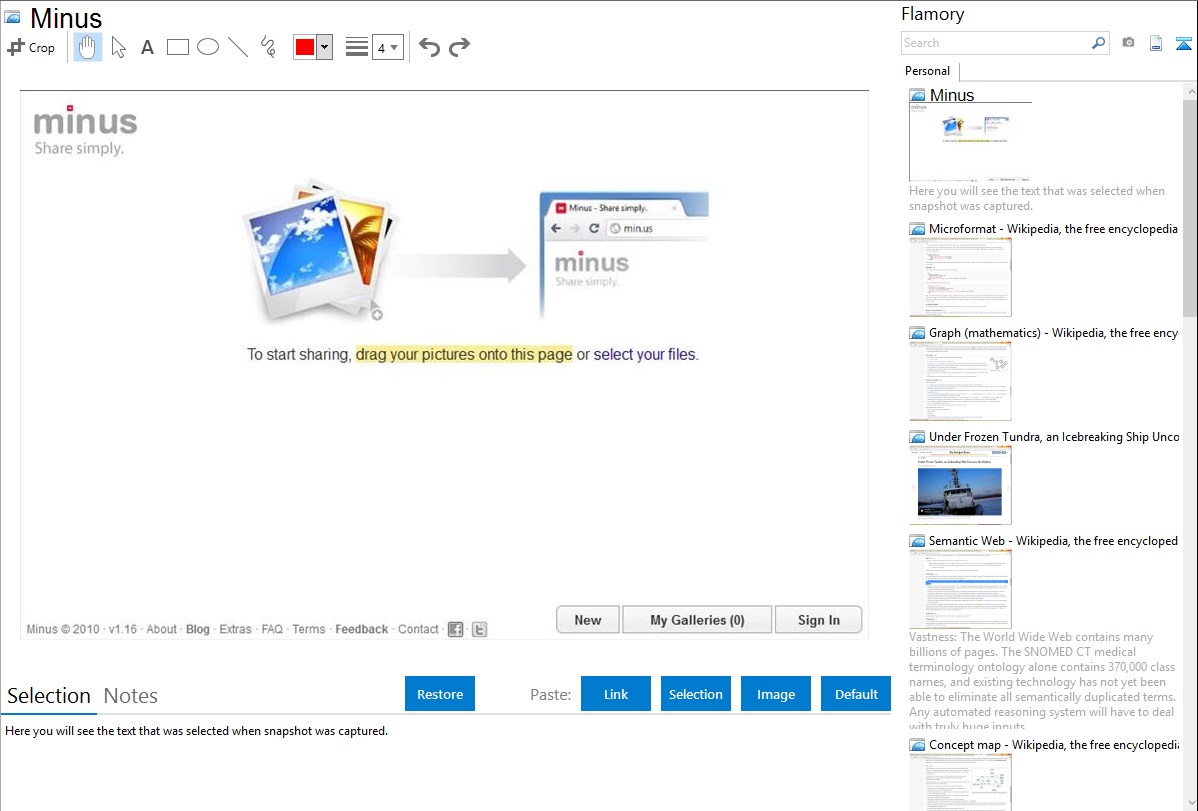Click the Microformat - Wikipedia snapshot title
Screen dimensions: 1198x811
tap(1053, 229)
